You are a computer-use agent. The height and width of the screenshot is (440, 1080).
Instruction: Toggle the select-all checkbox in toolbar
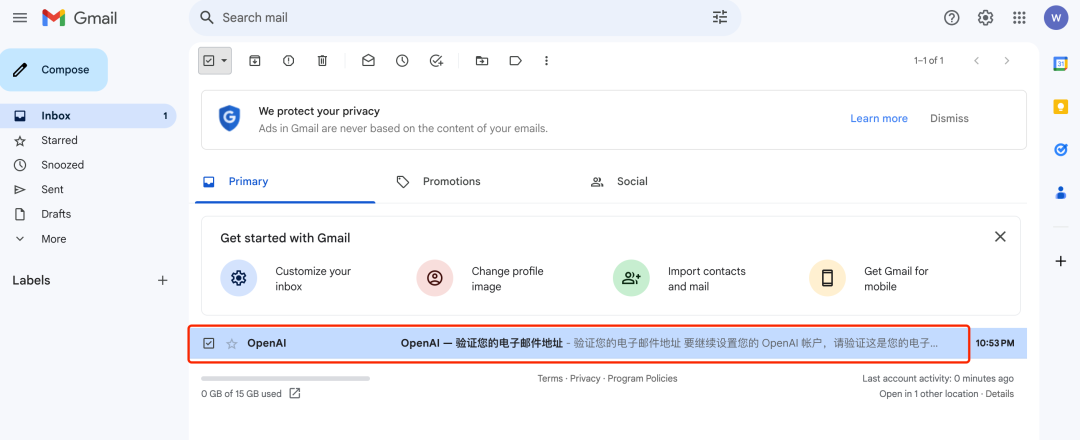point(209,61)
